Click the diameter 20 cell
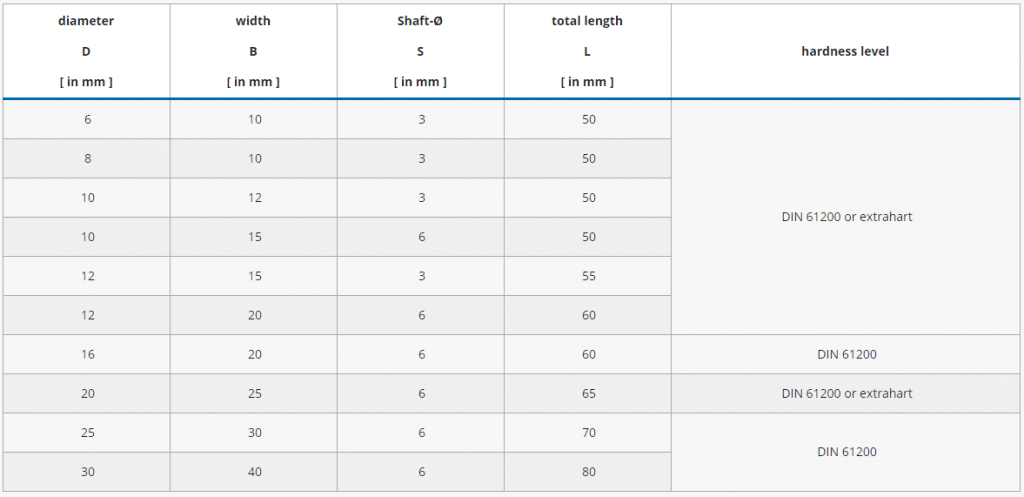This screenshot has height=497, width=1024. pos(88,393)
